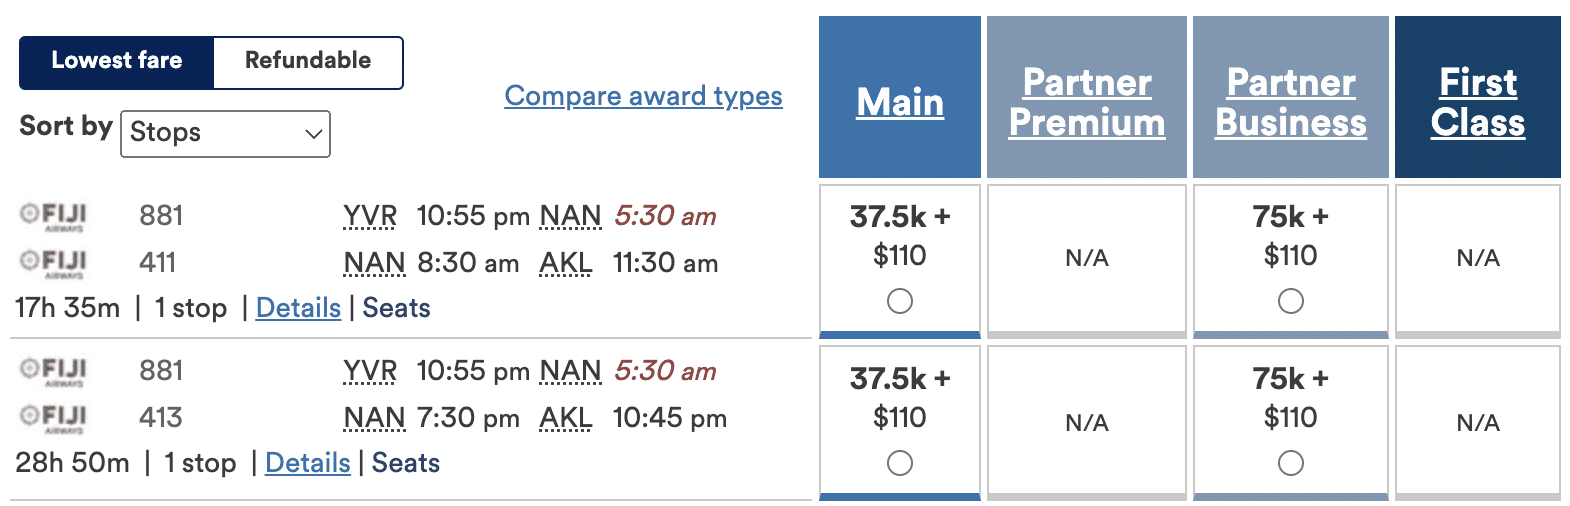The image size is (1570, 506).
Task: Switch to the Lowest fare tab
Action: [x=117, y=61]
